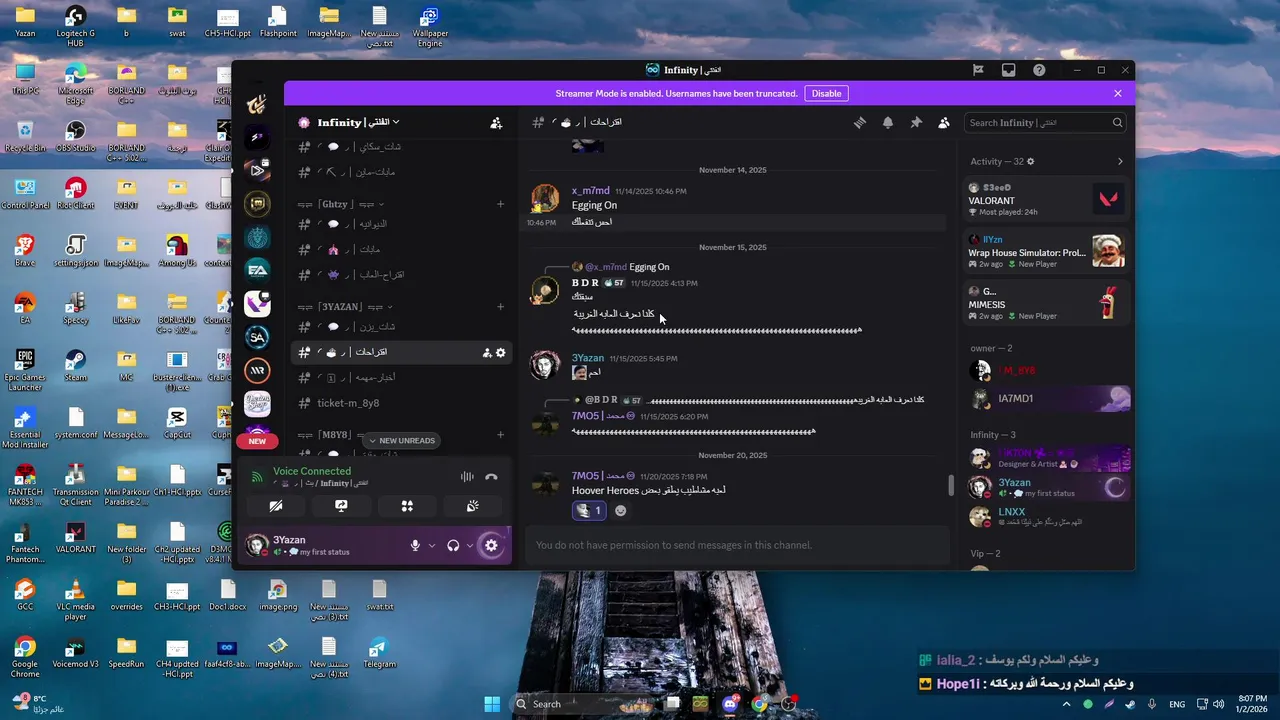The width and height of the screenshot is (1280, 720).
Task: Switch ENG input language in tray
Action: (1178, 704)
